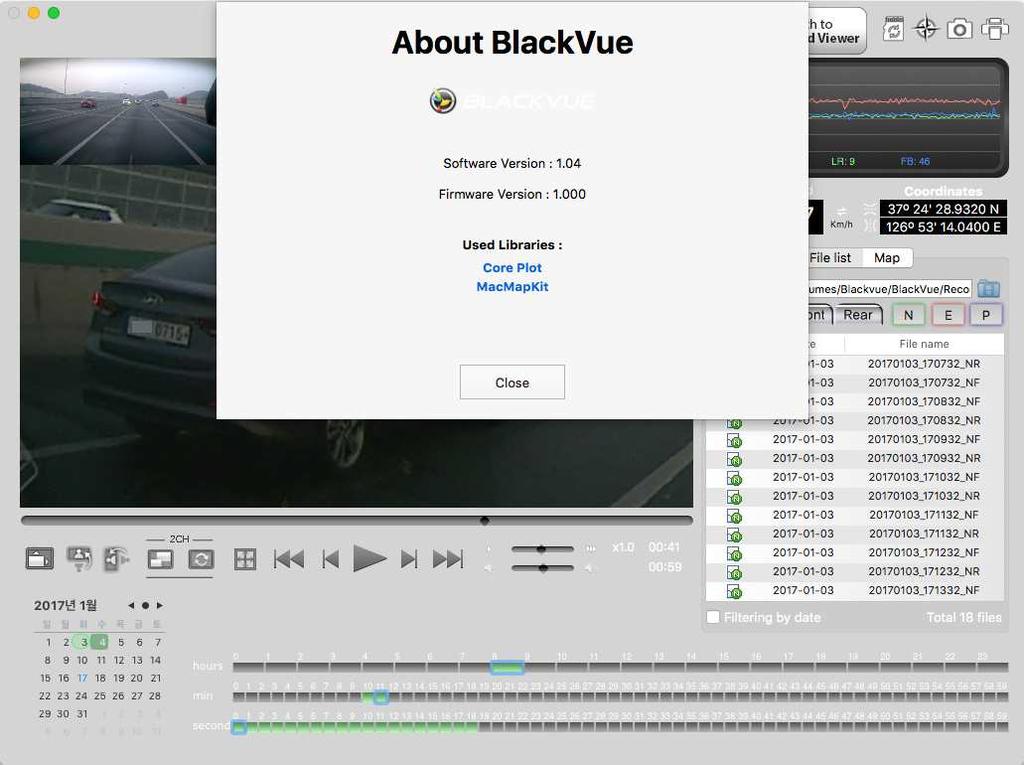Select January 17 in the calendar
Viewport: 1024px width, 765px height.
[x=82, y=678]
